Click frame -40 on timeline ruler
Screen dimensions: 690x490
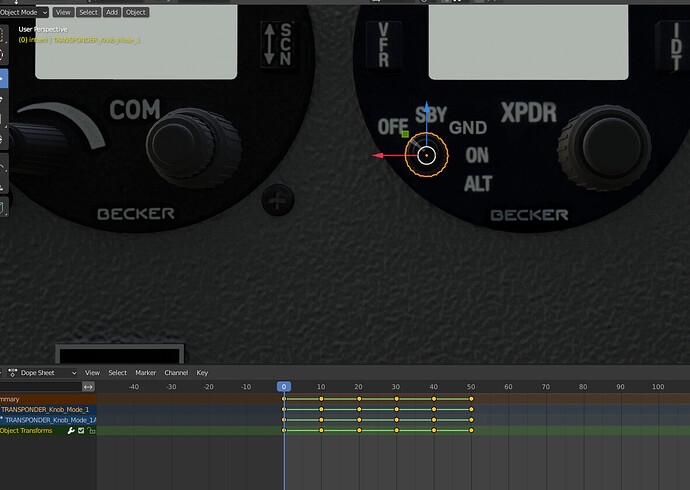point(134,387)
